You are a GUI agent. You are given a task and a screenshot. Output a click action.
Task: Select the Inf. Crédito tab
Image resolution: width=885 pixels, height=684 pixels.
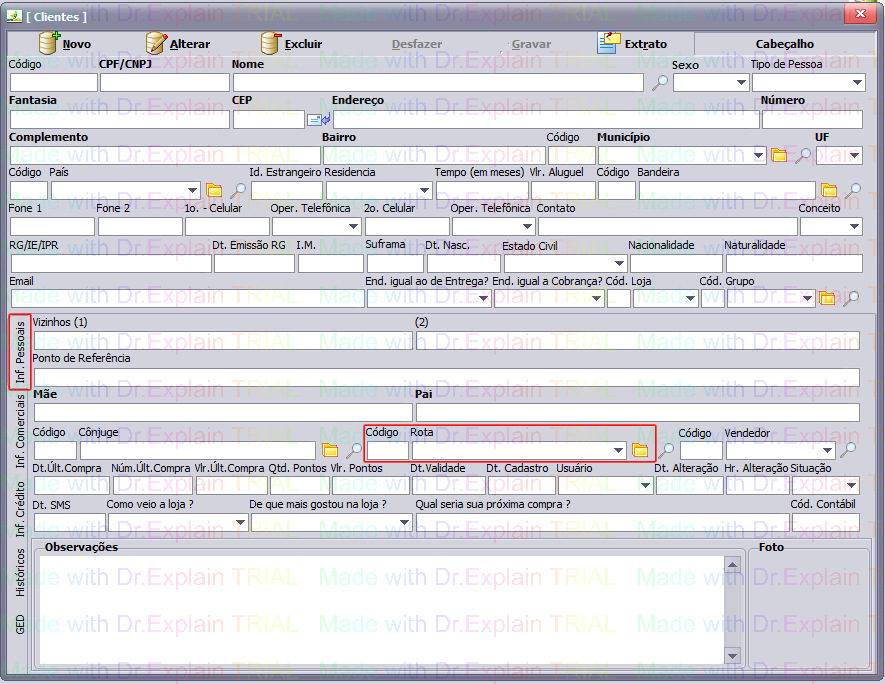20,508
